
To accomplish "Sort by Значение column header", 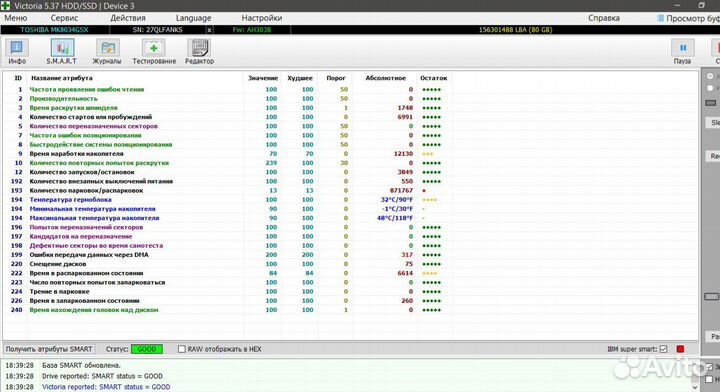I will [263, 78].
